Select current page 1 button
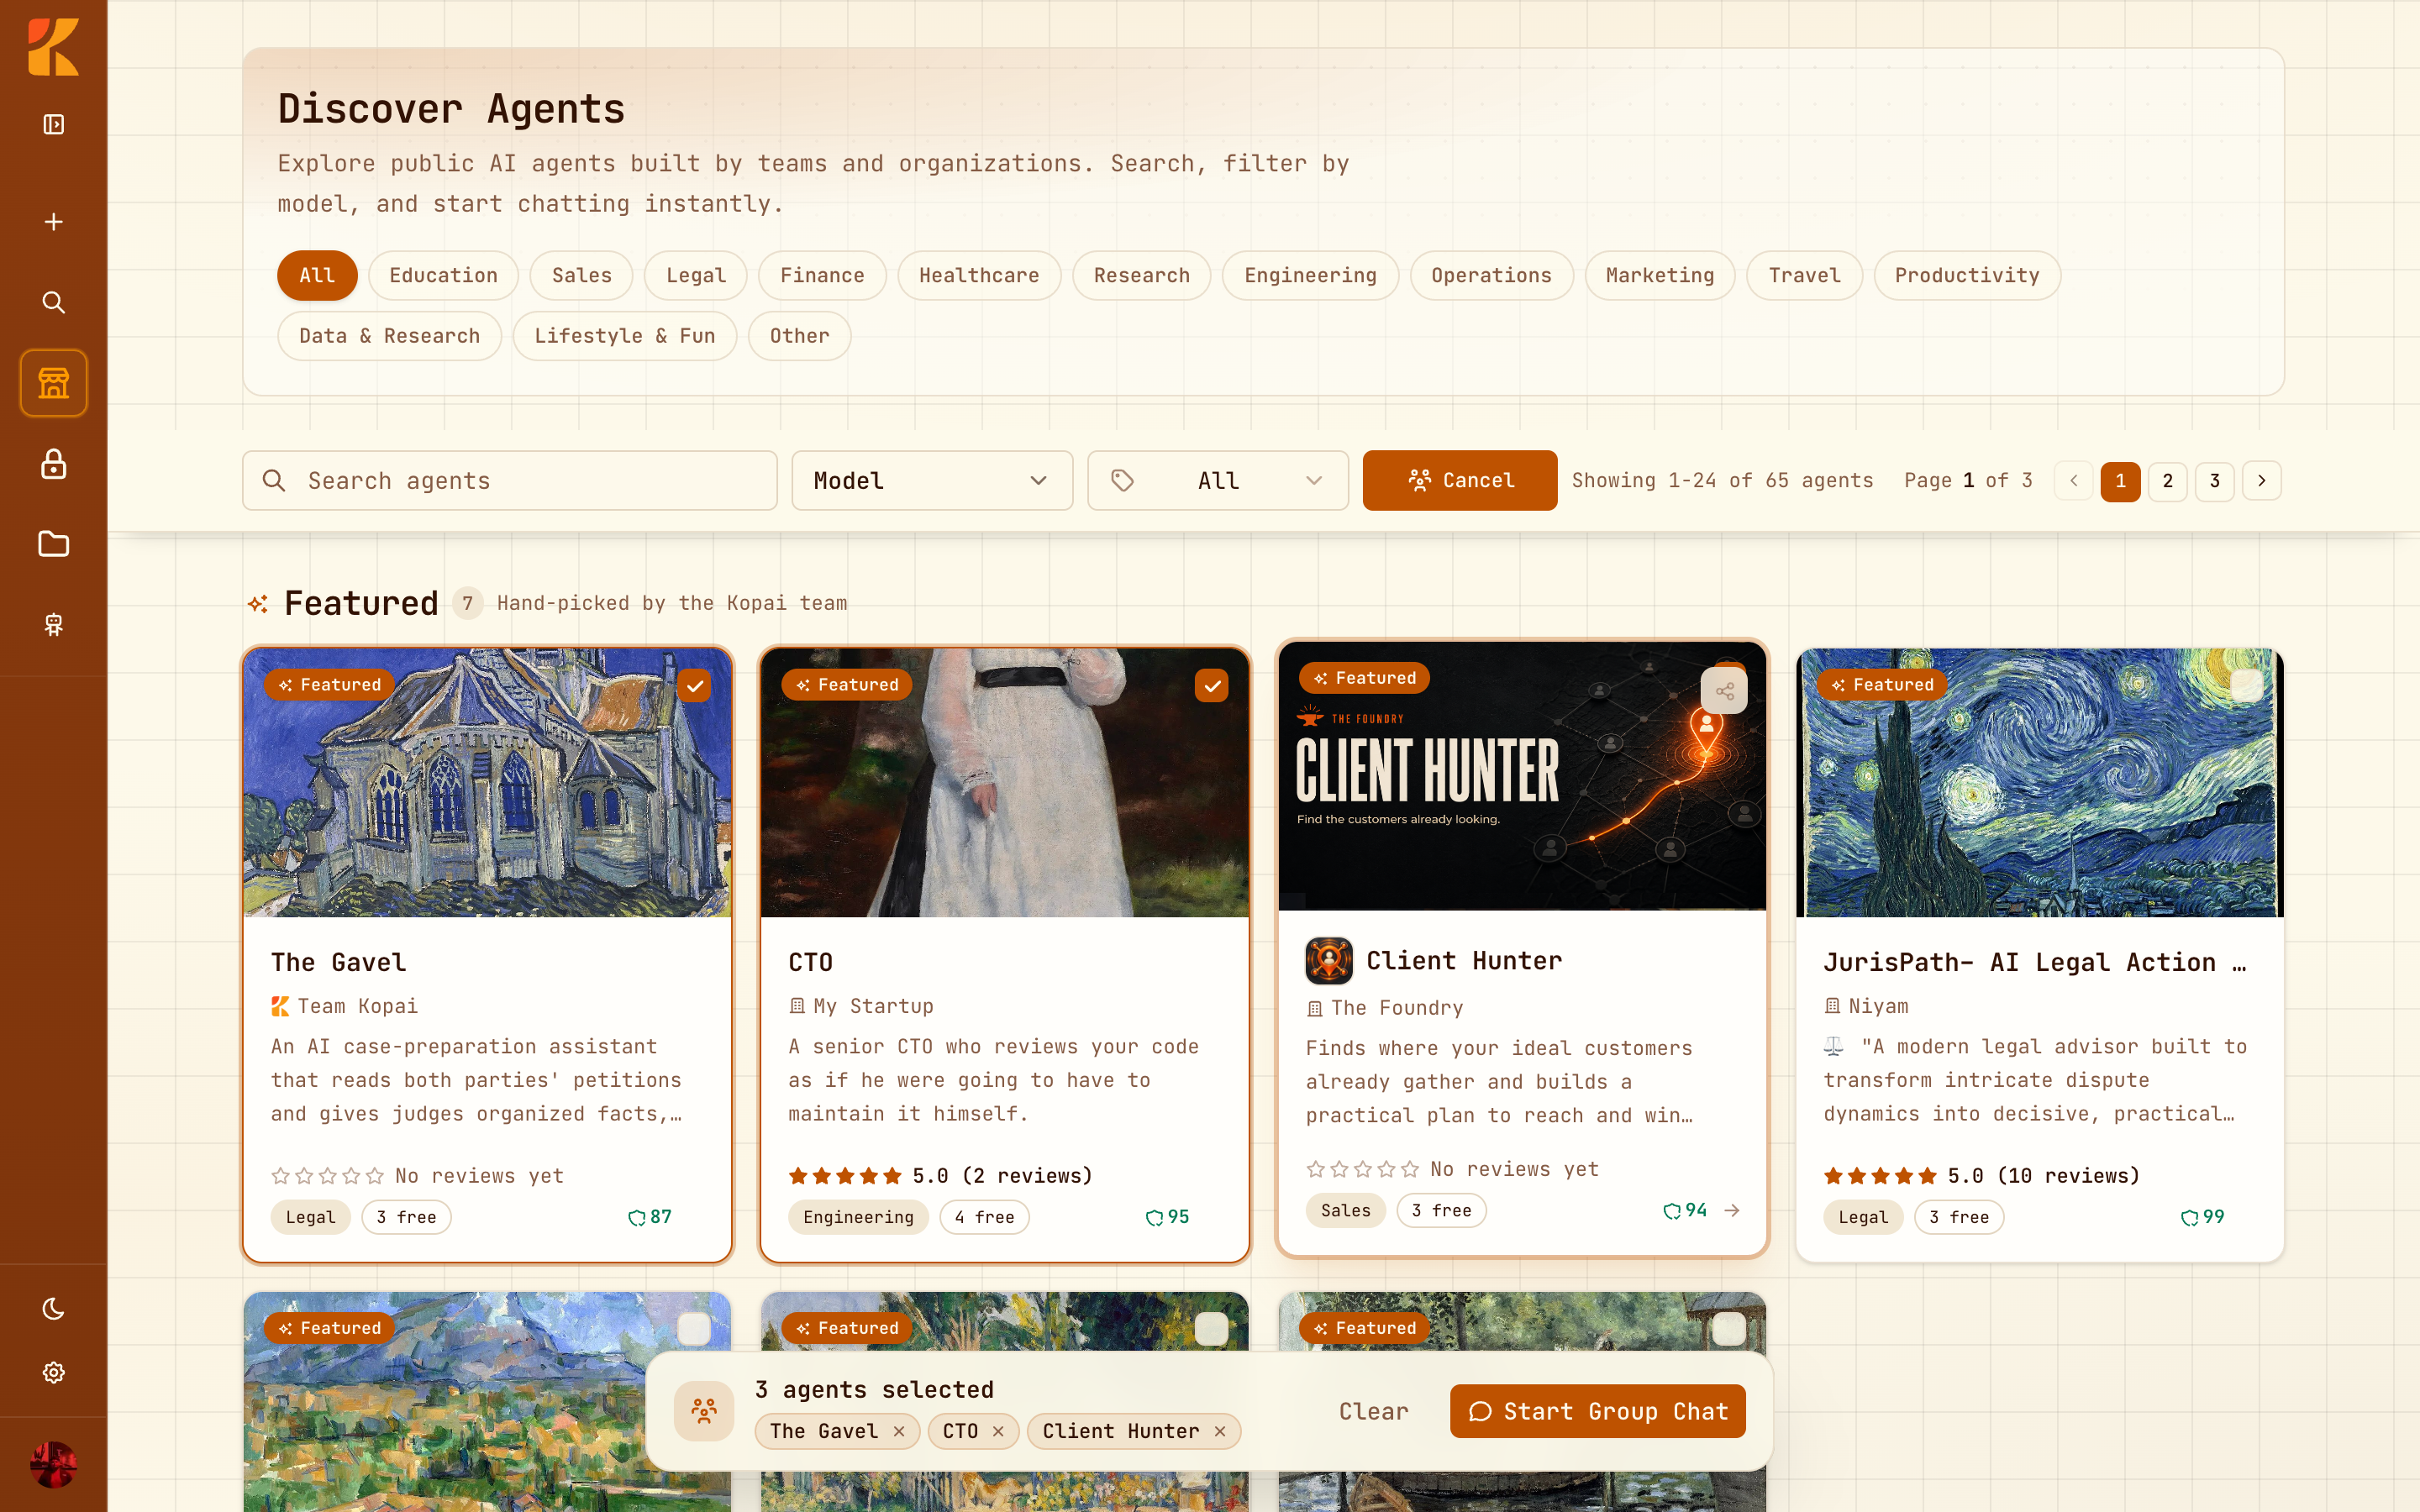The height and width of the screenshot is (1512, 2420). click(x=2120, y=481)
